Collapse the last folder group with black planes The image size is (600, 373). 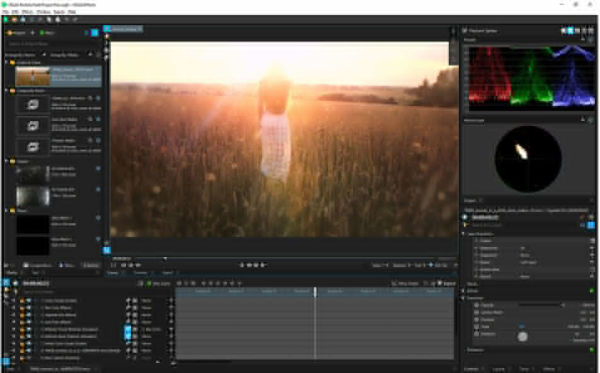point(7,210)
